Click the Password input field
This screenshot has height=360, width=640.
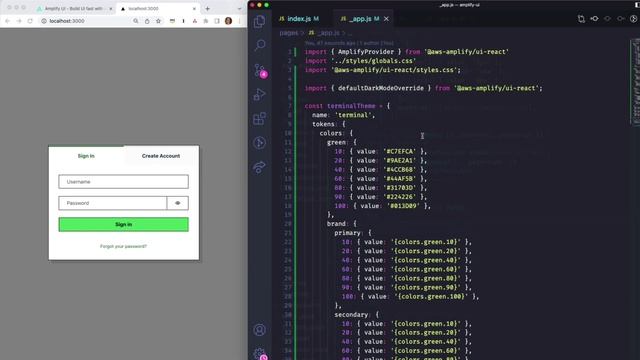(113, 203)
